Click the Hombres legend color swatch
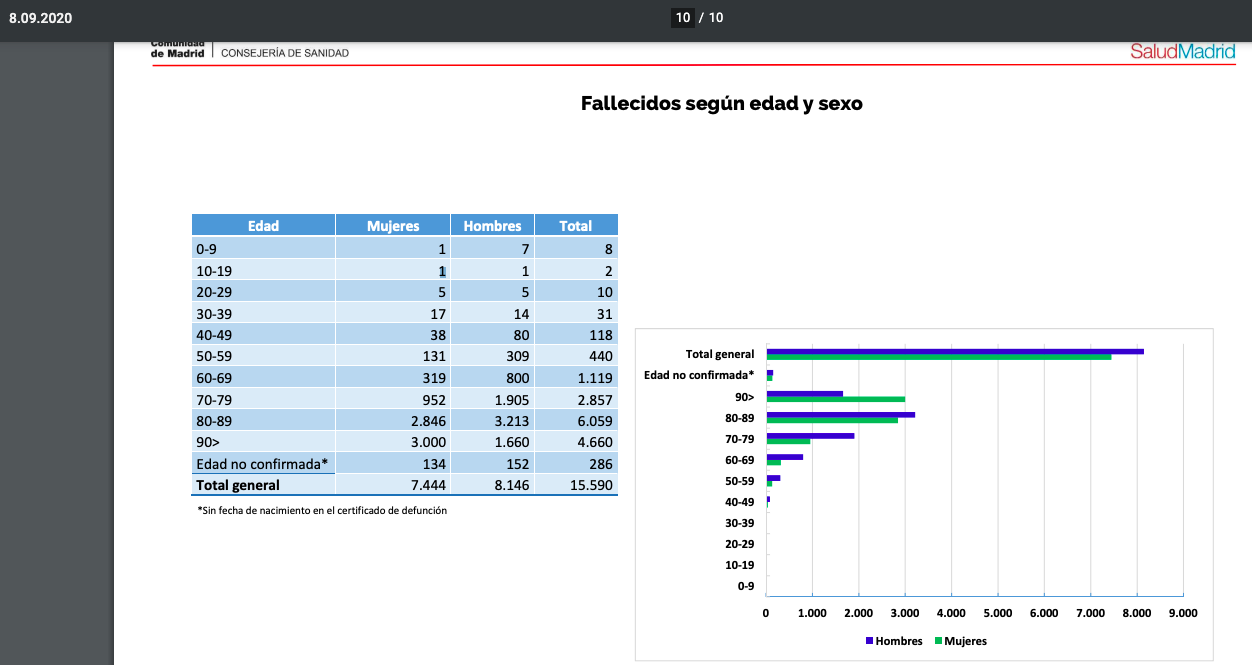The height and width of the screenshot is (665, 1252). coord(869,640)
